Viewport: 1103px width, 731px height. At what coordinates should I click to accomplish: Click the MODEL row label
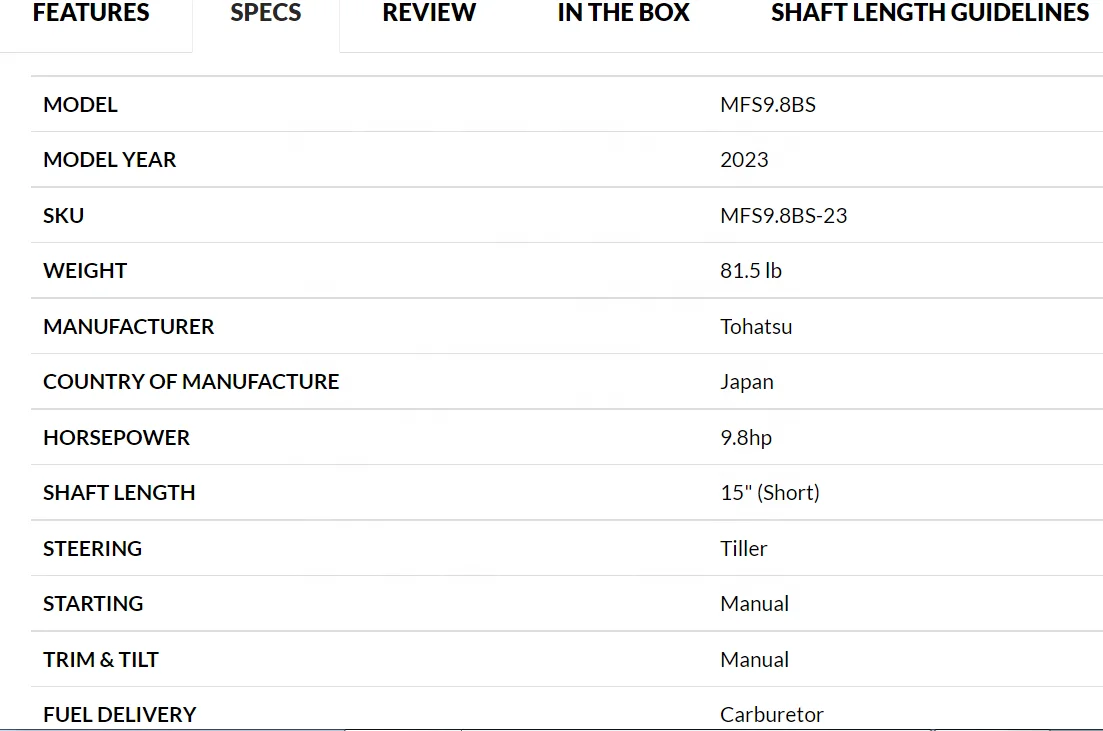point(80,105)
